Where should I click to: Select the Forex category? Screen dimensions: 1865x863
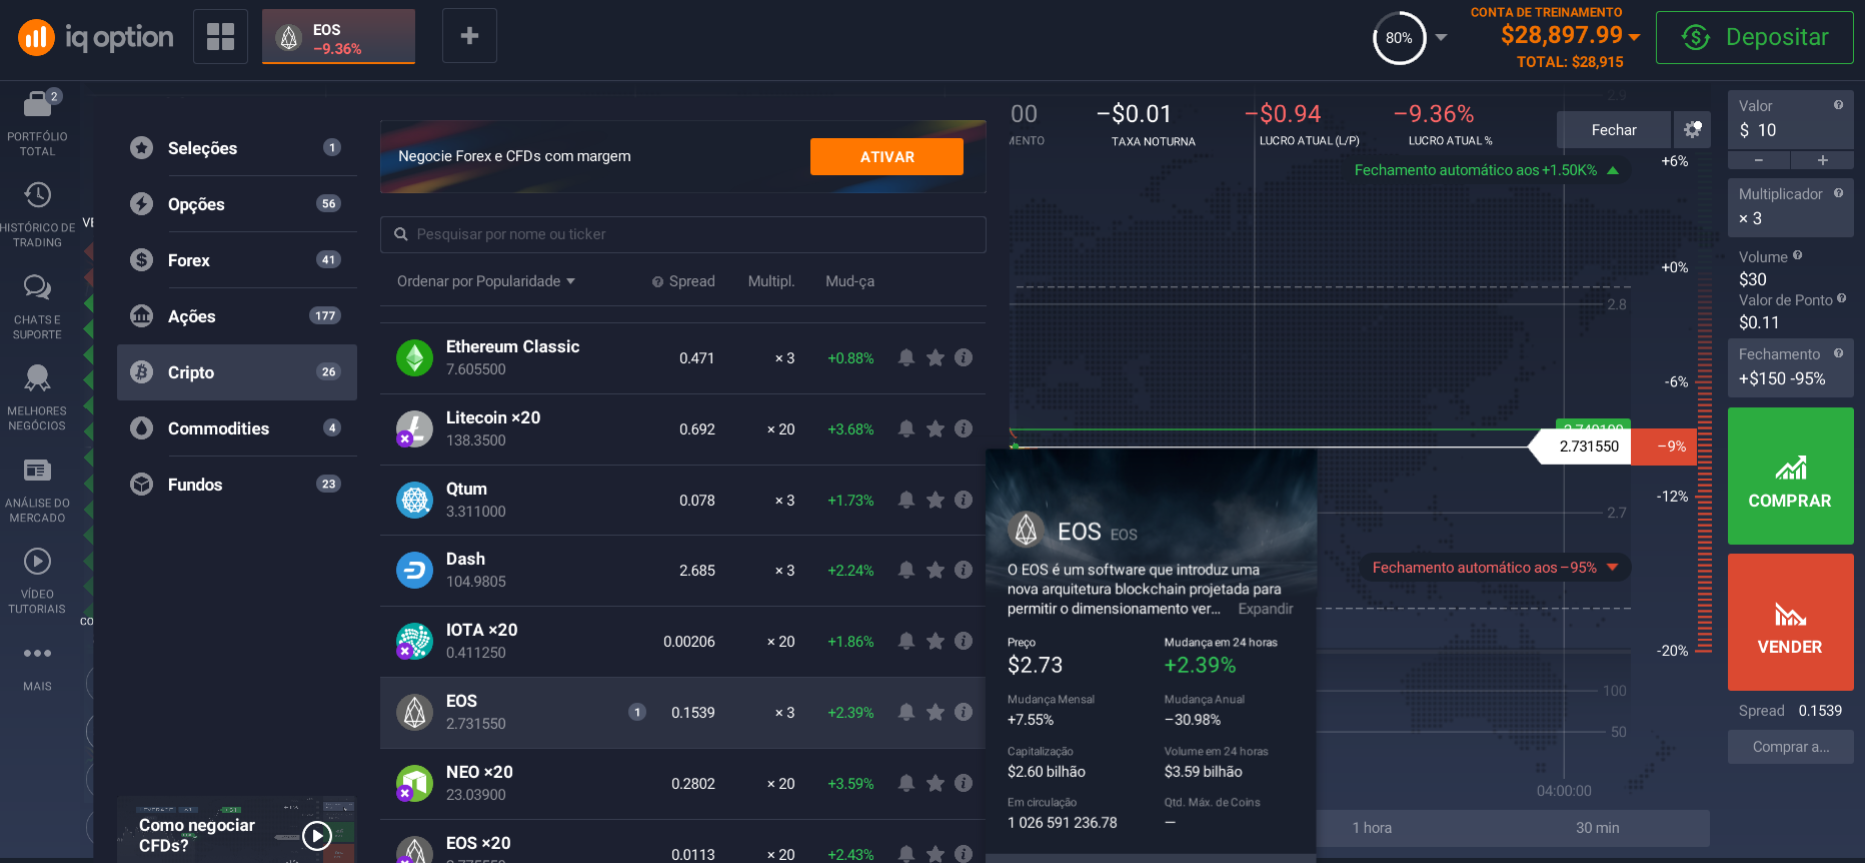point(237,260)
